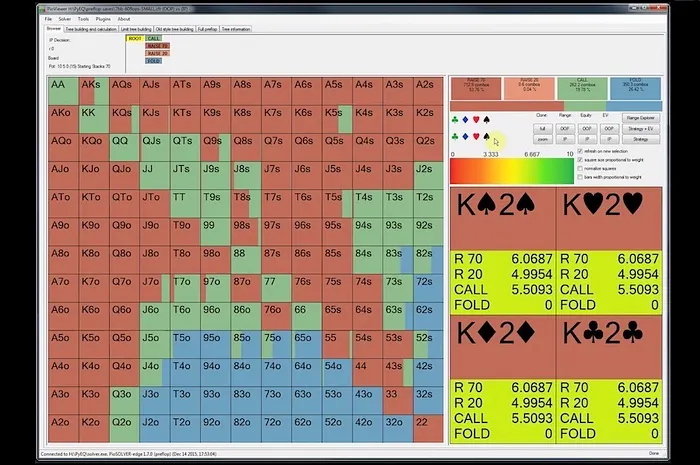Select the bottom-row diamond suit icon
The height and width of the screenshot is (465, 700).
pyautogui.click(x=467, y=137)
